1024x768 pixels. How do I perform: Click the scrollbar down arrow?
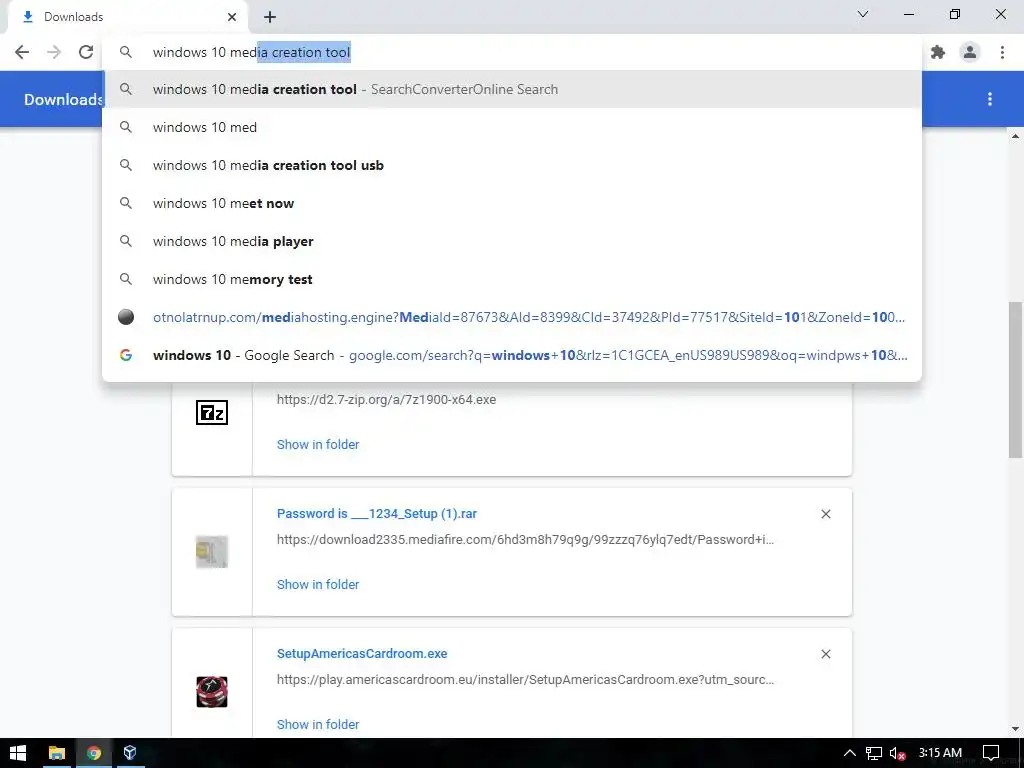(1016, 729)
